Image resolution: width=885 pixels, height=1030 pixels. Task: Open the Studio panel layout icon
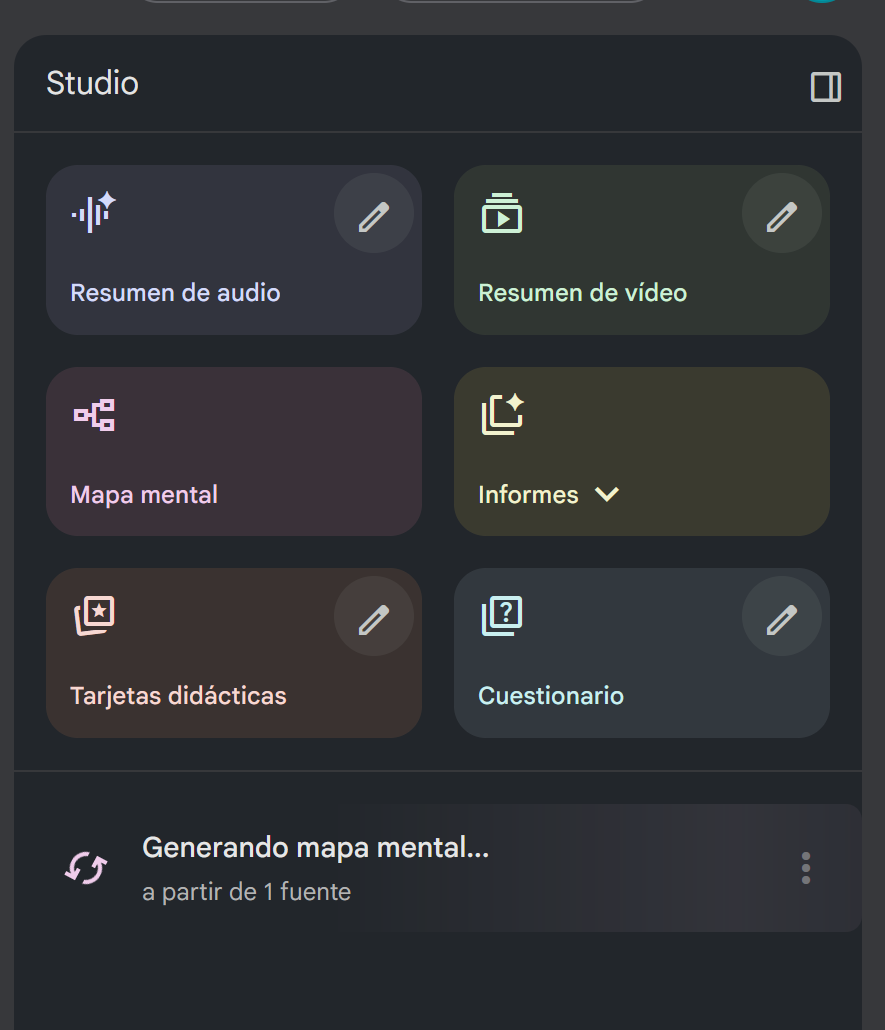click(827, 88)
